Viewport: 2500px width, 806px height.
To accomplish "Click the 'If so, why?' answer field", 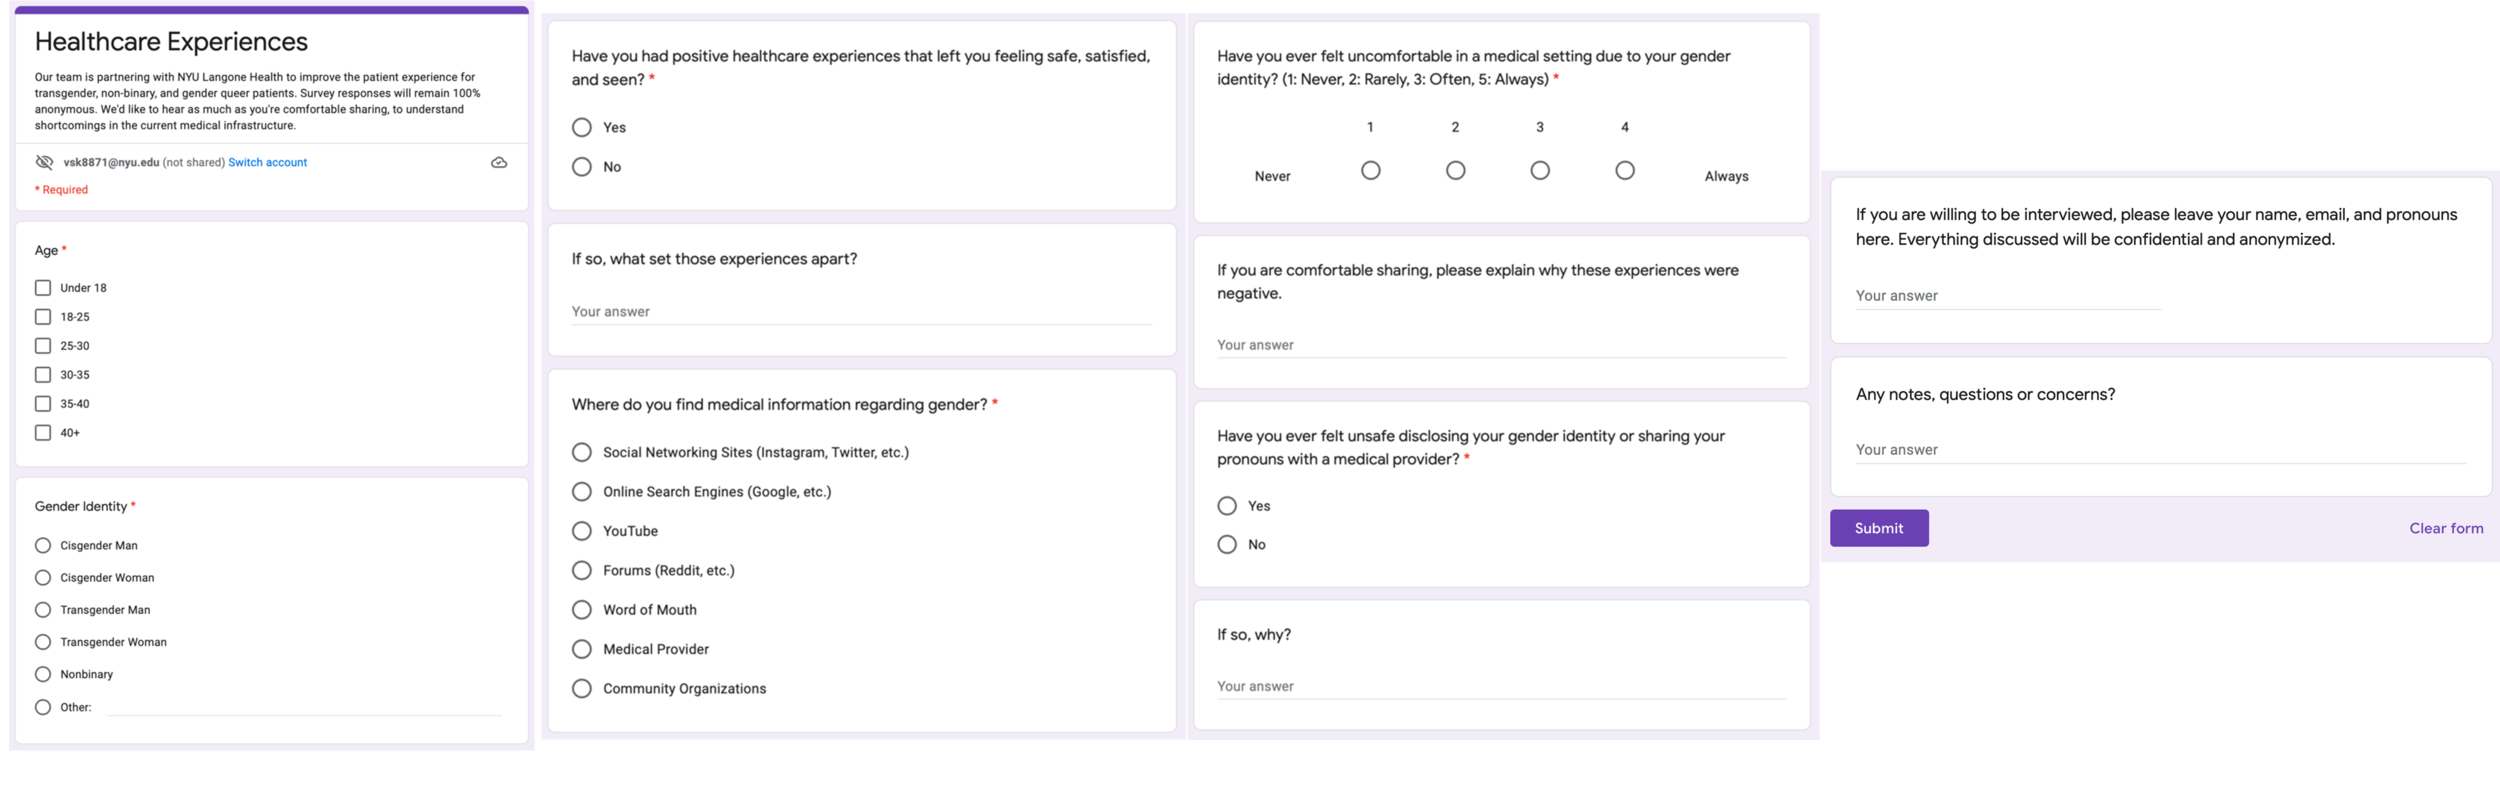I will [1500, 686].
